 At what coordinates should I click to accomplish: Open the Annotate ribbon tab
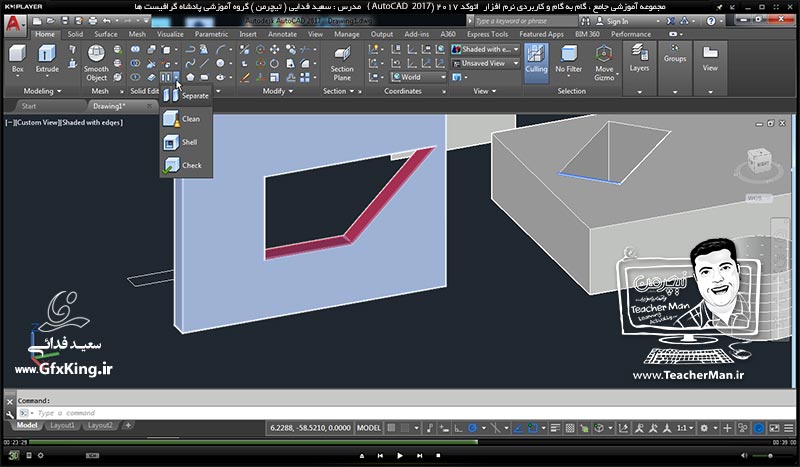(282, 34)
